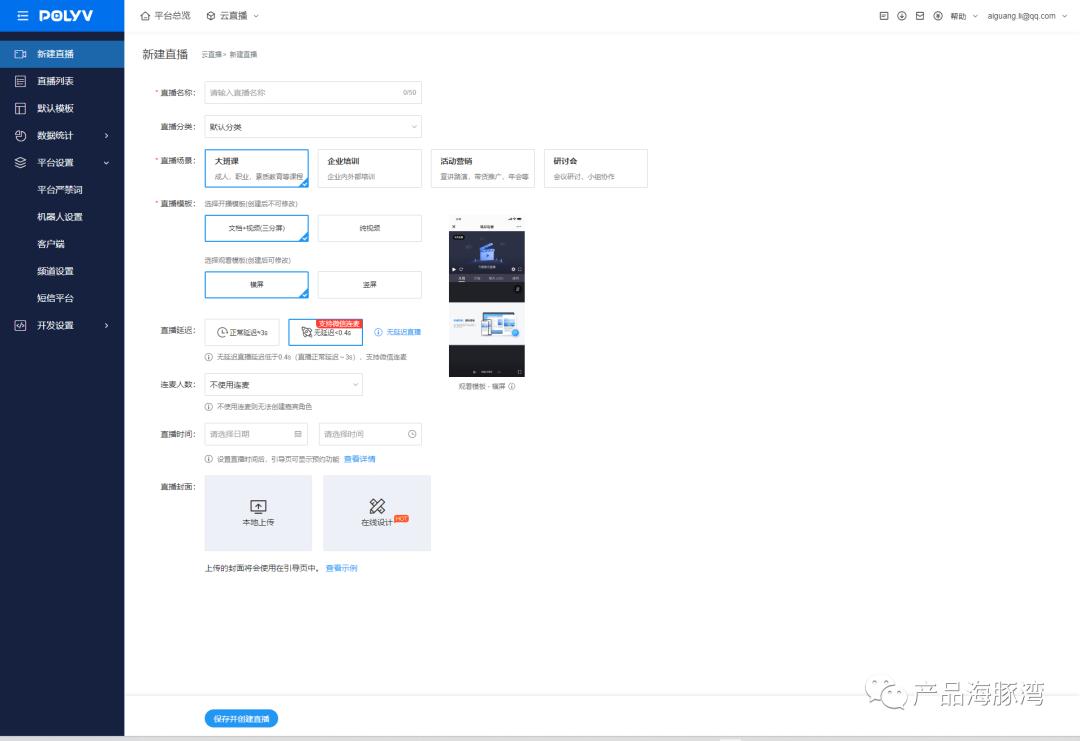Click the list icon beside 直播列表
Viewport: 1080px width, 741px height.
point(21,81)
